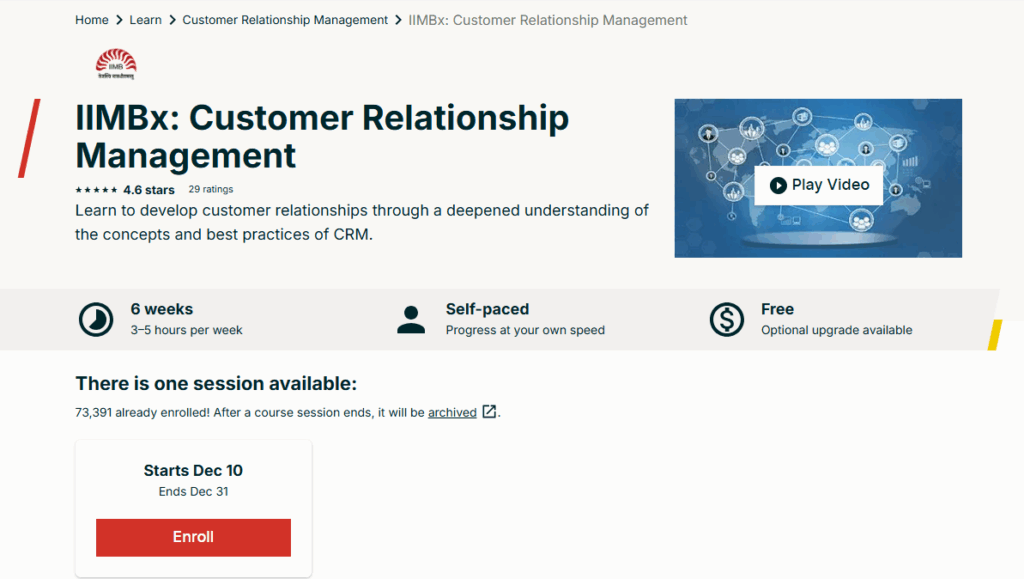Click the IIMBx breadcrumb title
The height and width of the screenshot is (579, 1024).
pos(546,19)
